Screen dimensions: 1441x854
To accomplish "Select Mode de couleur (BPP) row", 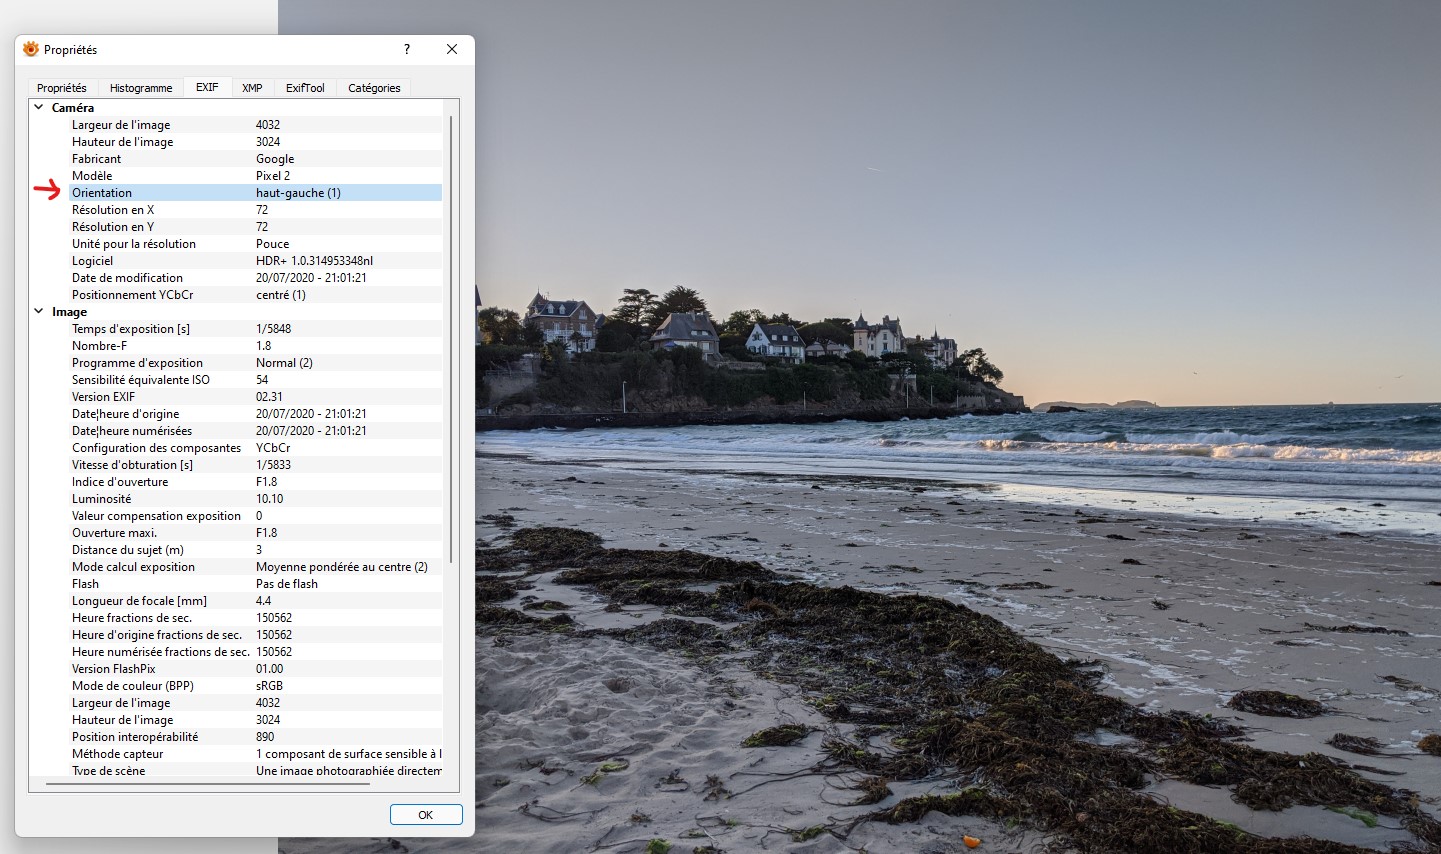I will (255, 686).
